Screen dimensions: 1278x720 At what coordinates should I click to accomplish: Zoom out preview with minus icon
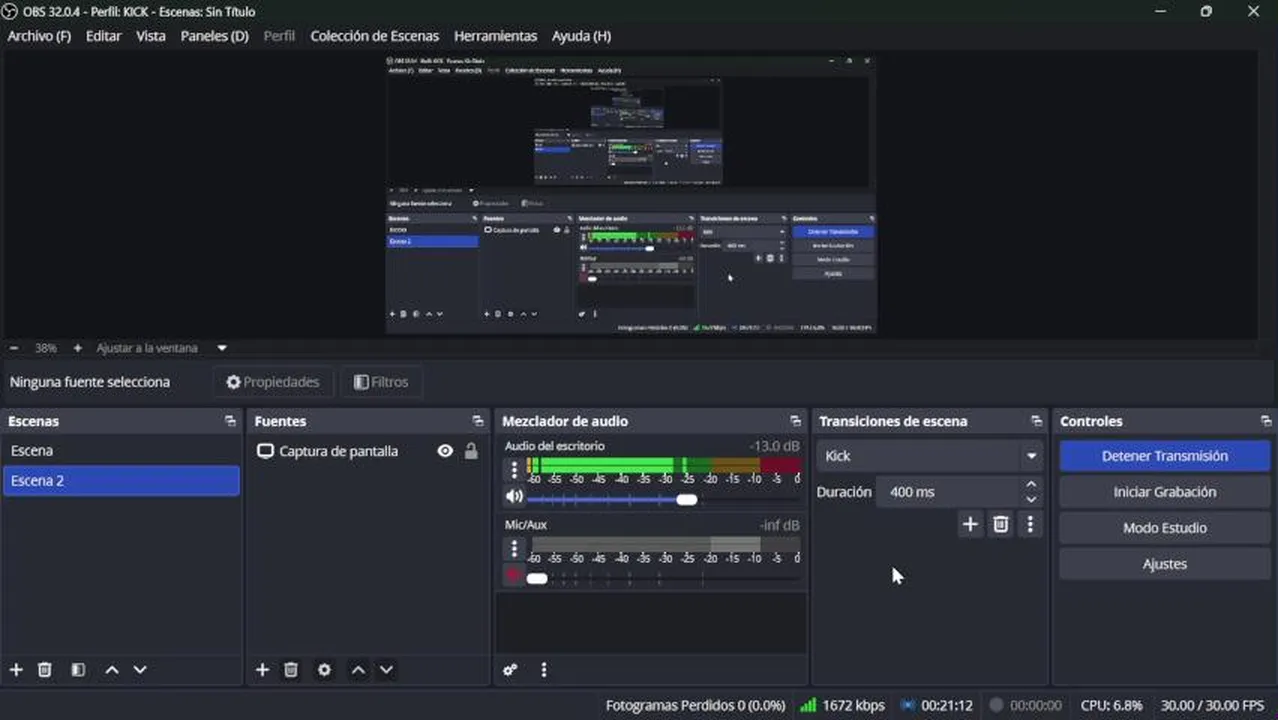[x=14, y=348]
